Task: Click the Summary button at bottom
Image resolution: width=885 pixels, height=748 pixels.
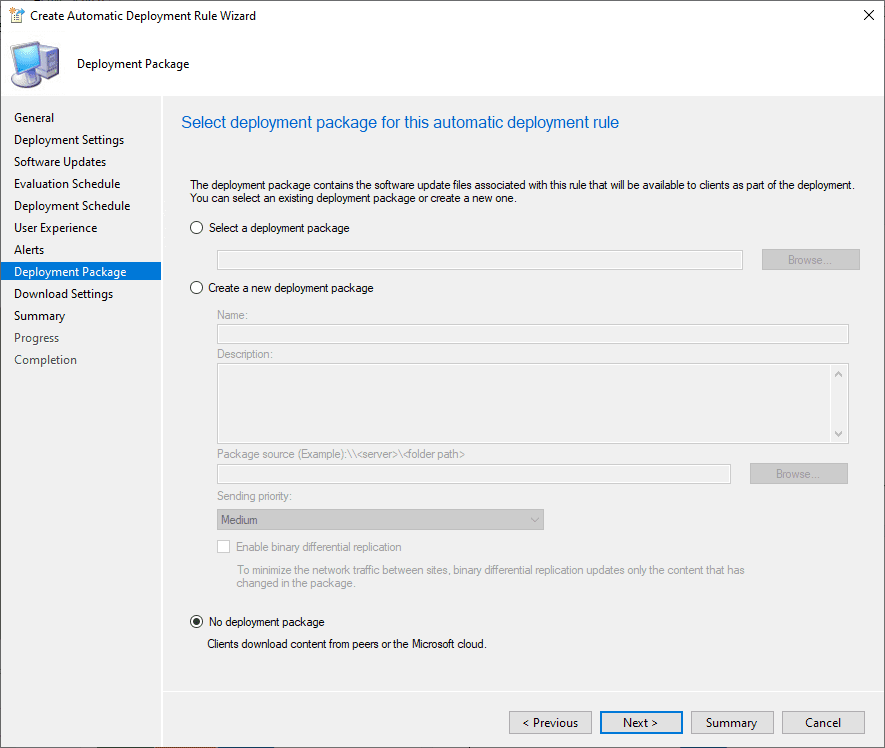Action: point(731,723)
